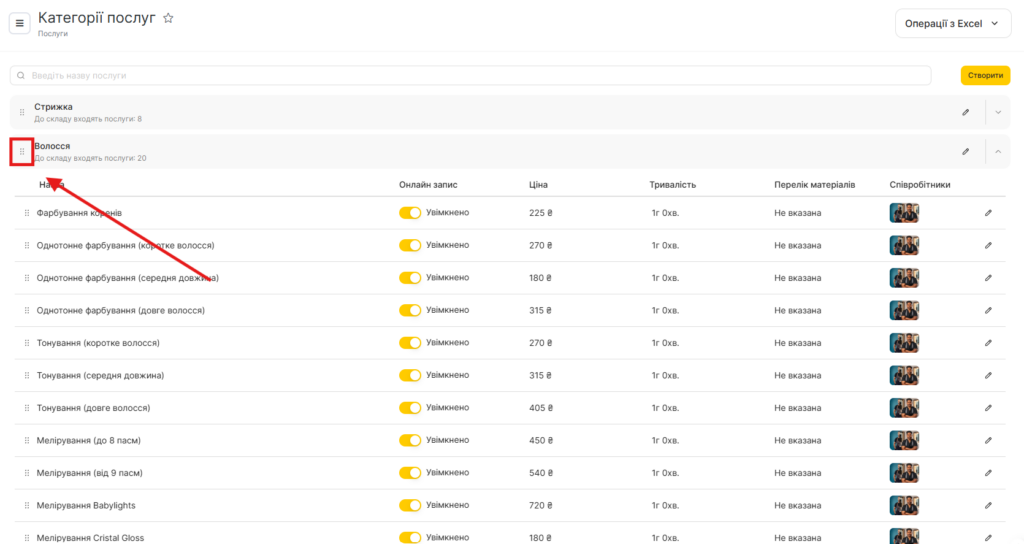Click staff thumbnail for Мелірування (до 8 пасм)

(x=904, y=440)
